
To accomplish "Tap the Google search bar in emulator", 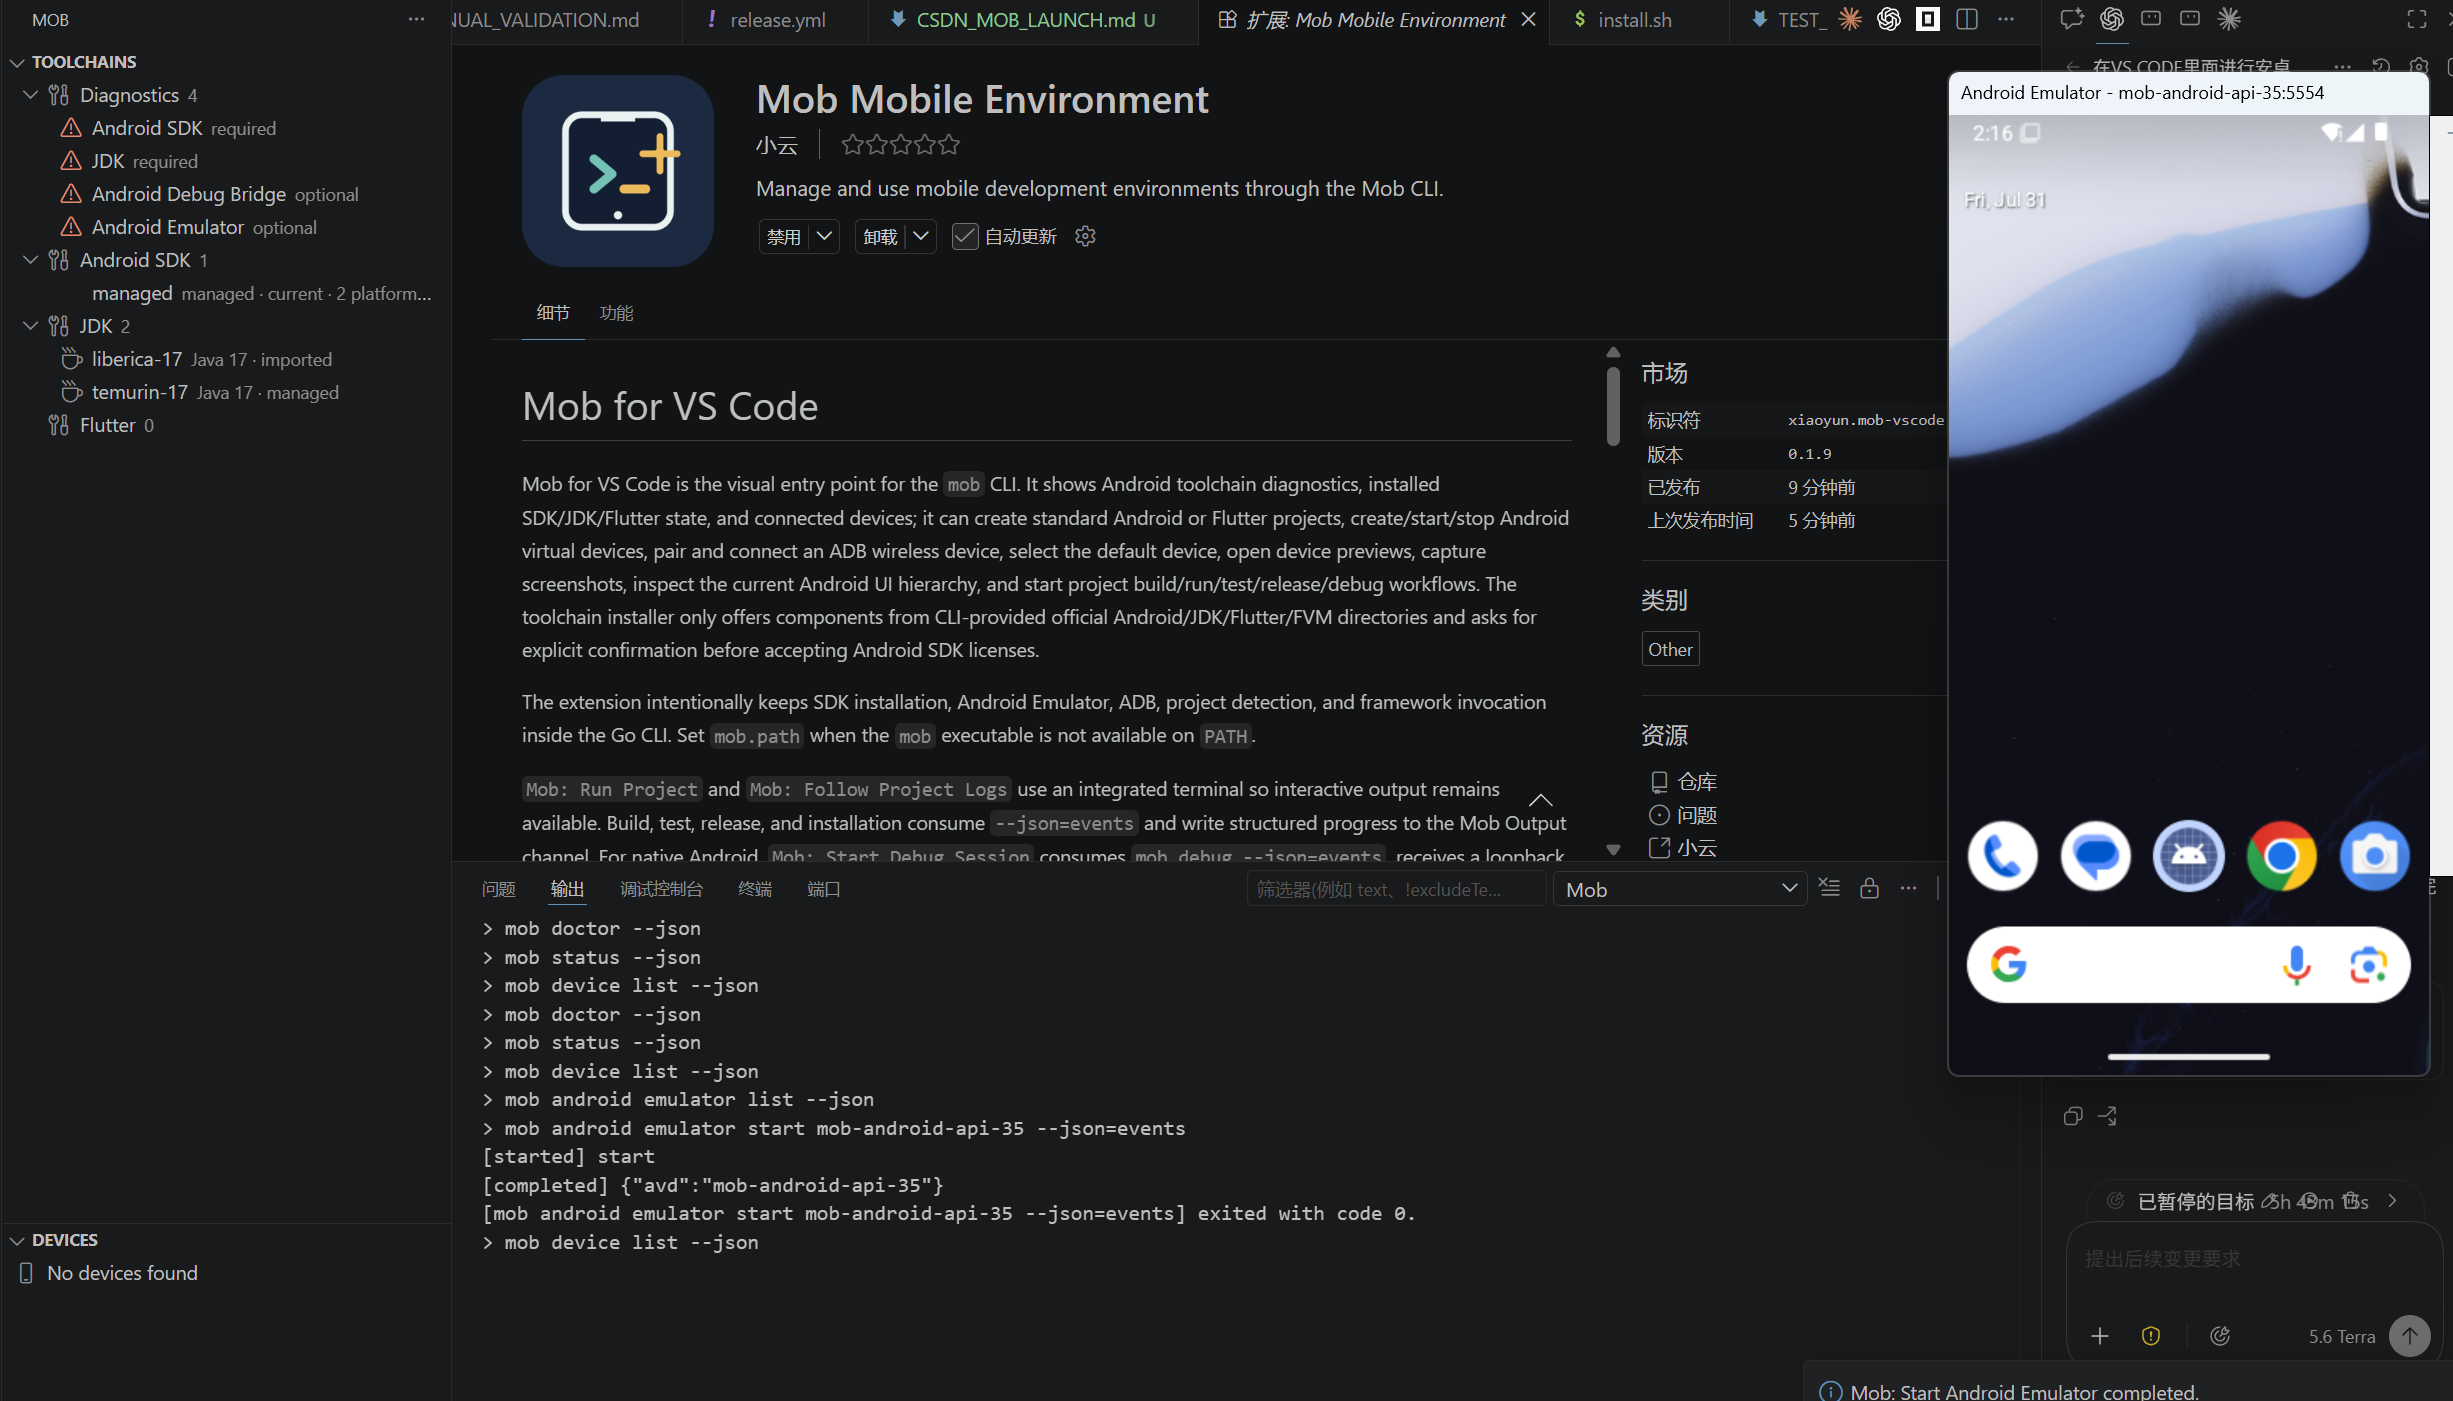I will pyautogui.click(x=2188, y=965).
